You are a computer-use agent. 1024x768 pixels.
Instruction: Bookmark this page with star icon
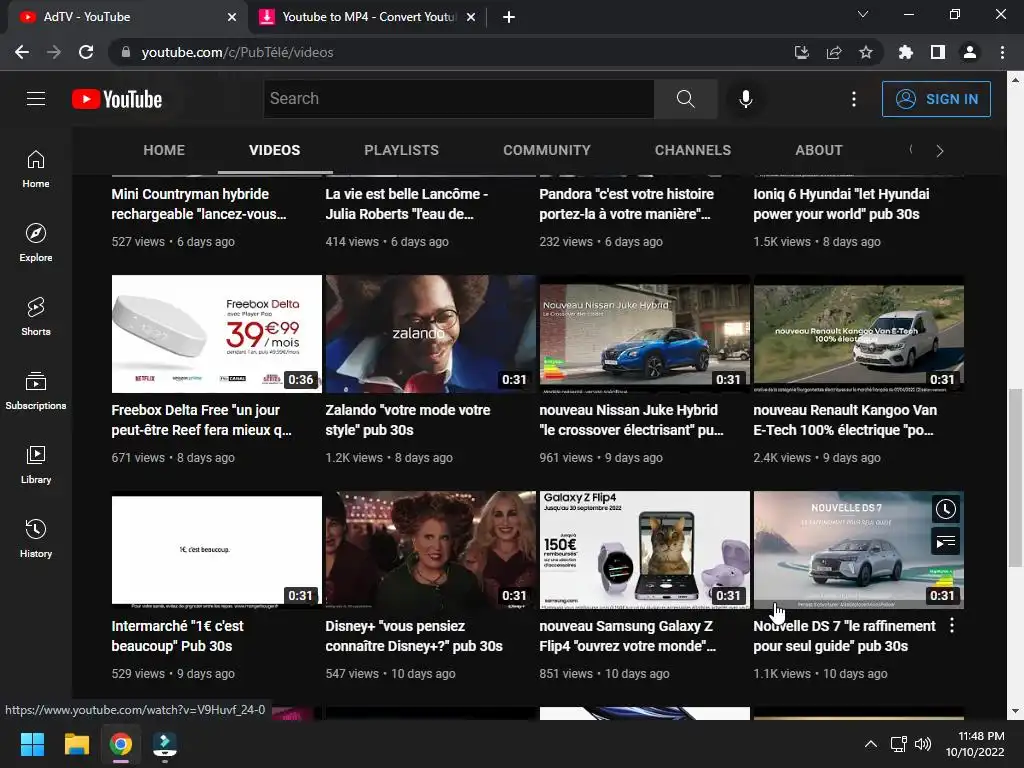(x=866, y=52)
